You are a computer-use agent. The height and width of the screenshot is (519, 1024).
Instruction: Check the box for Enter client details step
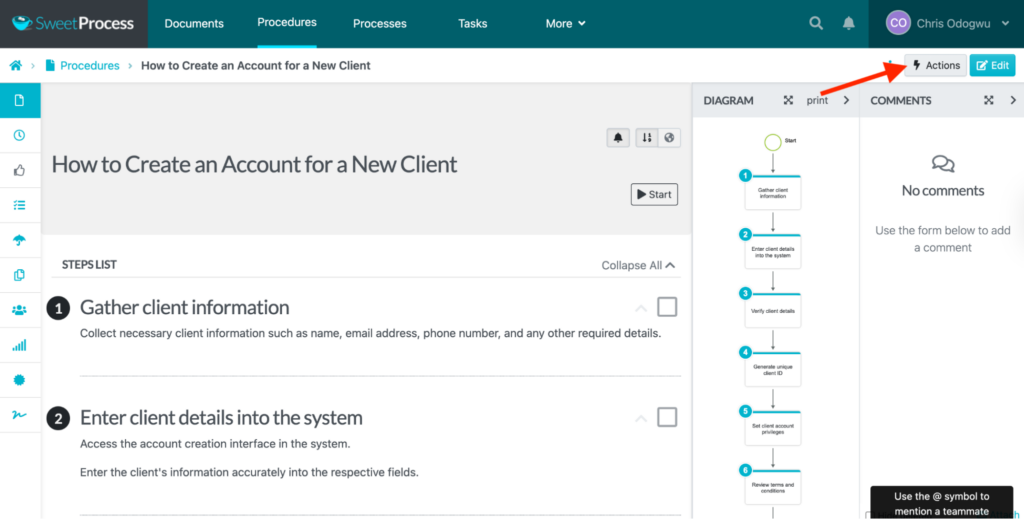[x=667, y=417]
